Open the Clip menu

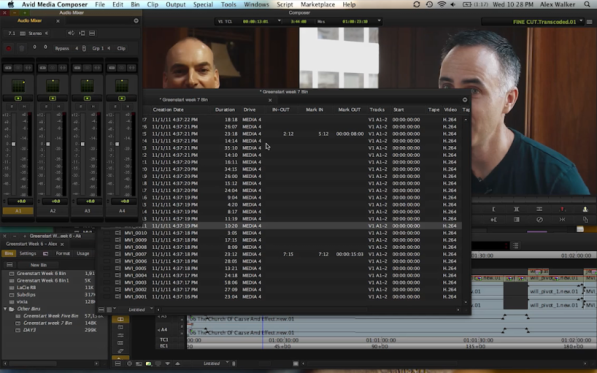click(x=152, y=4)
